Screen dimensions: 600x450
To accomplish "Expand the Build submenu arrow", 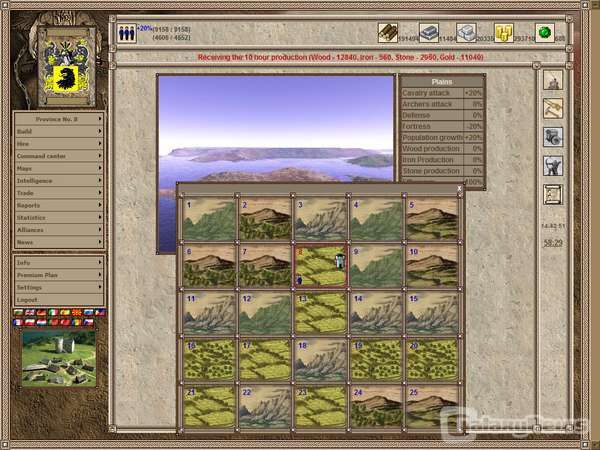I will coord(100,131).
